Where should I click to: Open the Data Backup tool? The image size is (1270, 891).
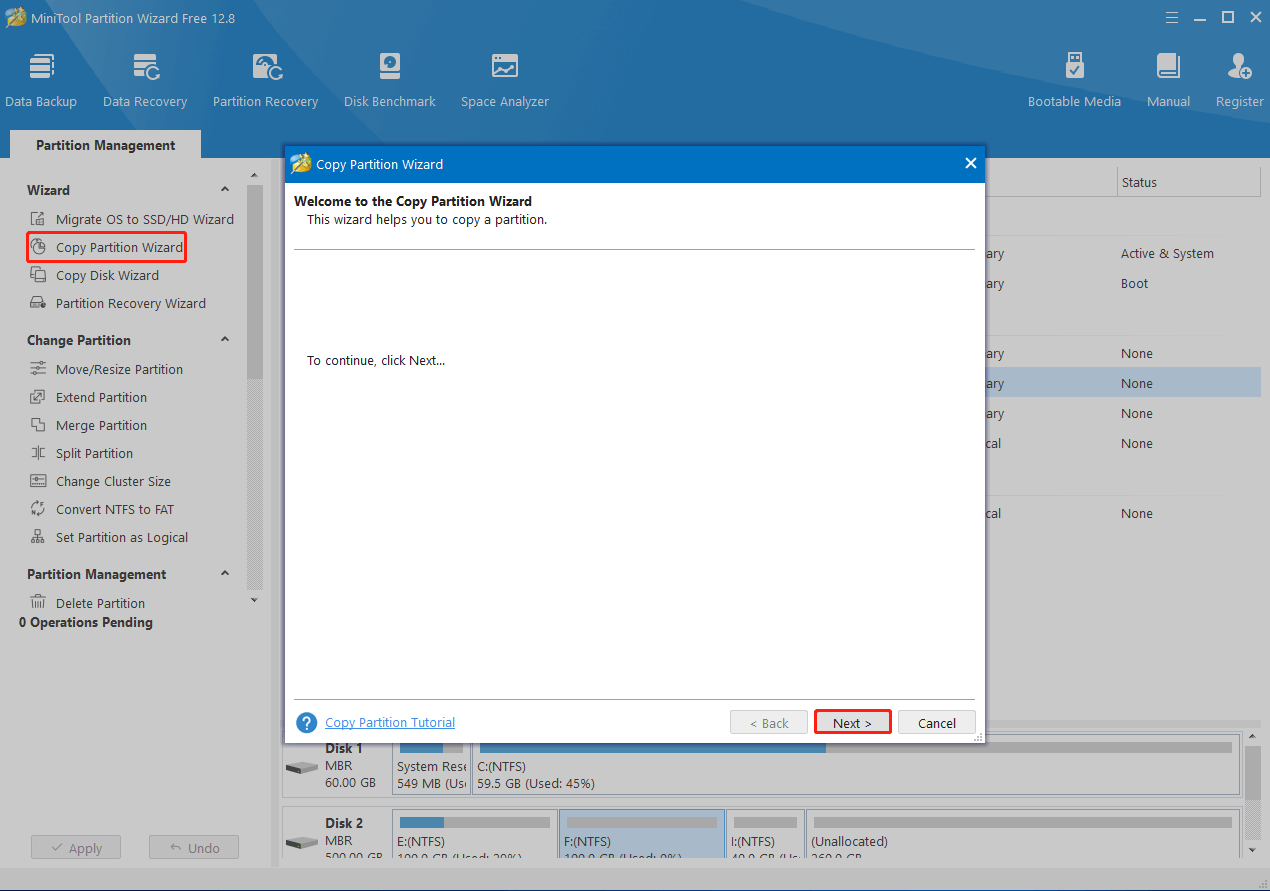41,80
